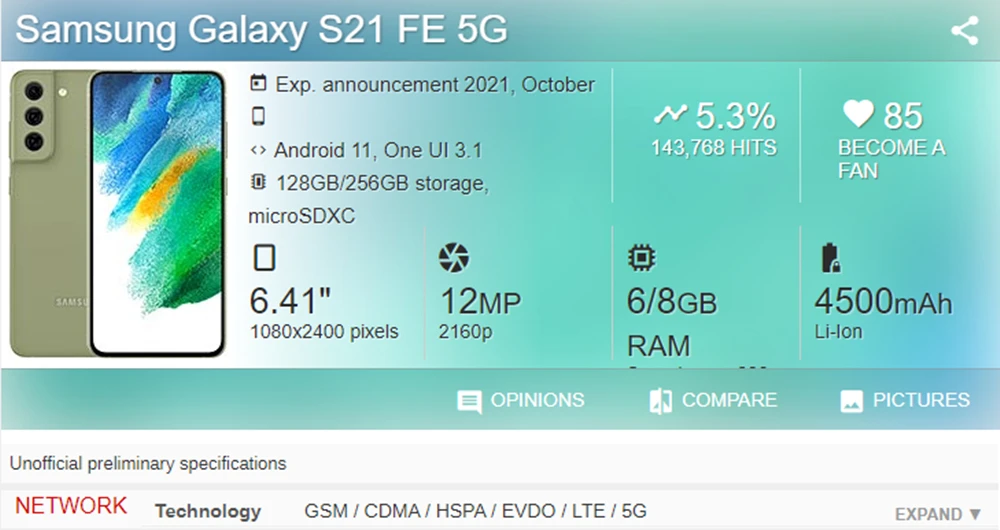Image resolution: width=1000 pixels, height=530 pixels.
Task: Expand the Network specifications section
Action: (938, 514)
